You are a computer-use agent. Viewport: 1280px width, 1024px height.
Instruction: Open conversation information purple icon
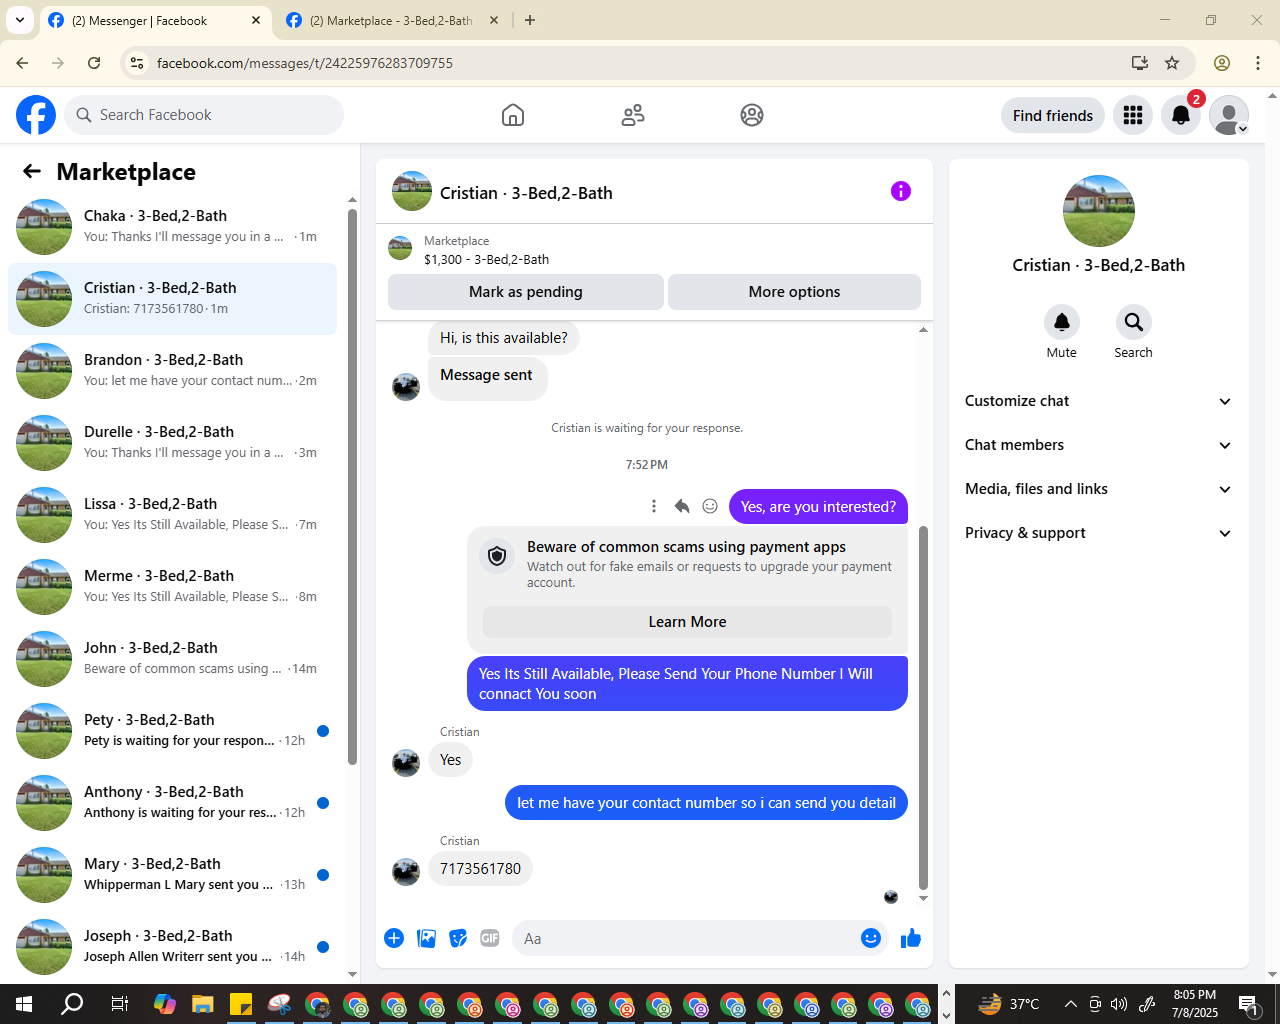pos(901,191)
